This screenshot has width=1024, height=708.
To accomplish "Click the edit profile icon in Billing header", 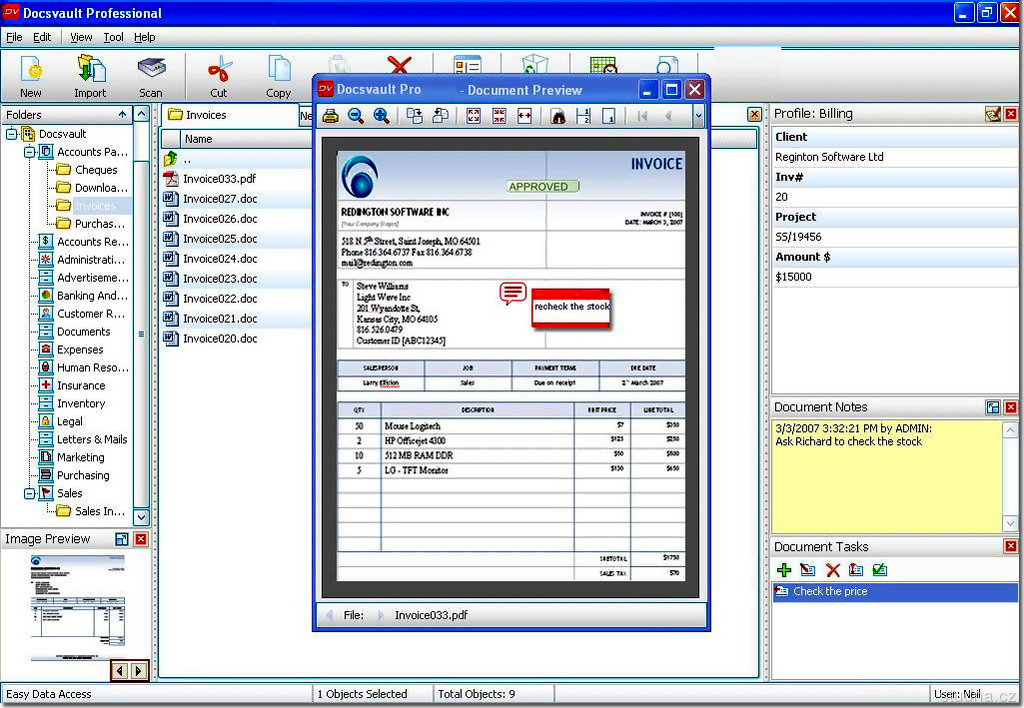I will tap(992, 114).
